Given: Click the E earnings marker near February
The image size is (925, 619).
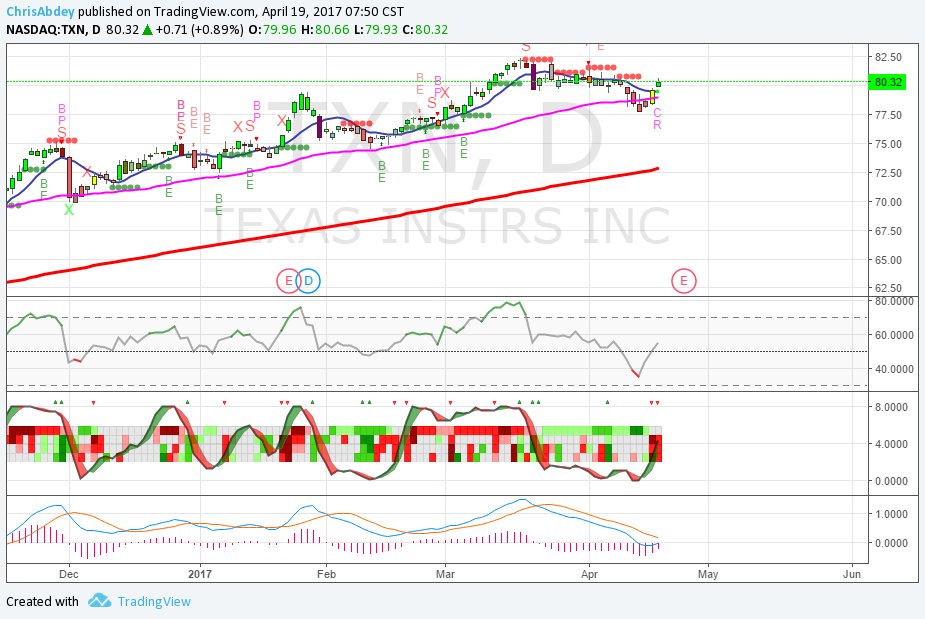Looking at the screenshot, I should [288, 281].
